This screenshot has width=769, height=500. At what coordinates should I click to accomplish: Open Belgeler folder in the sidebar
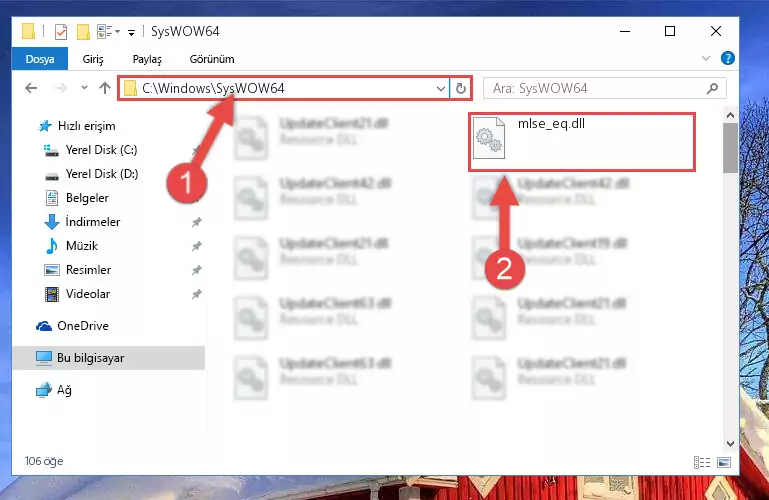(87, 198)
